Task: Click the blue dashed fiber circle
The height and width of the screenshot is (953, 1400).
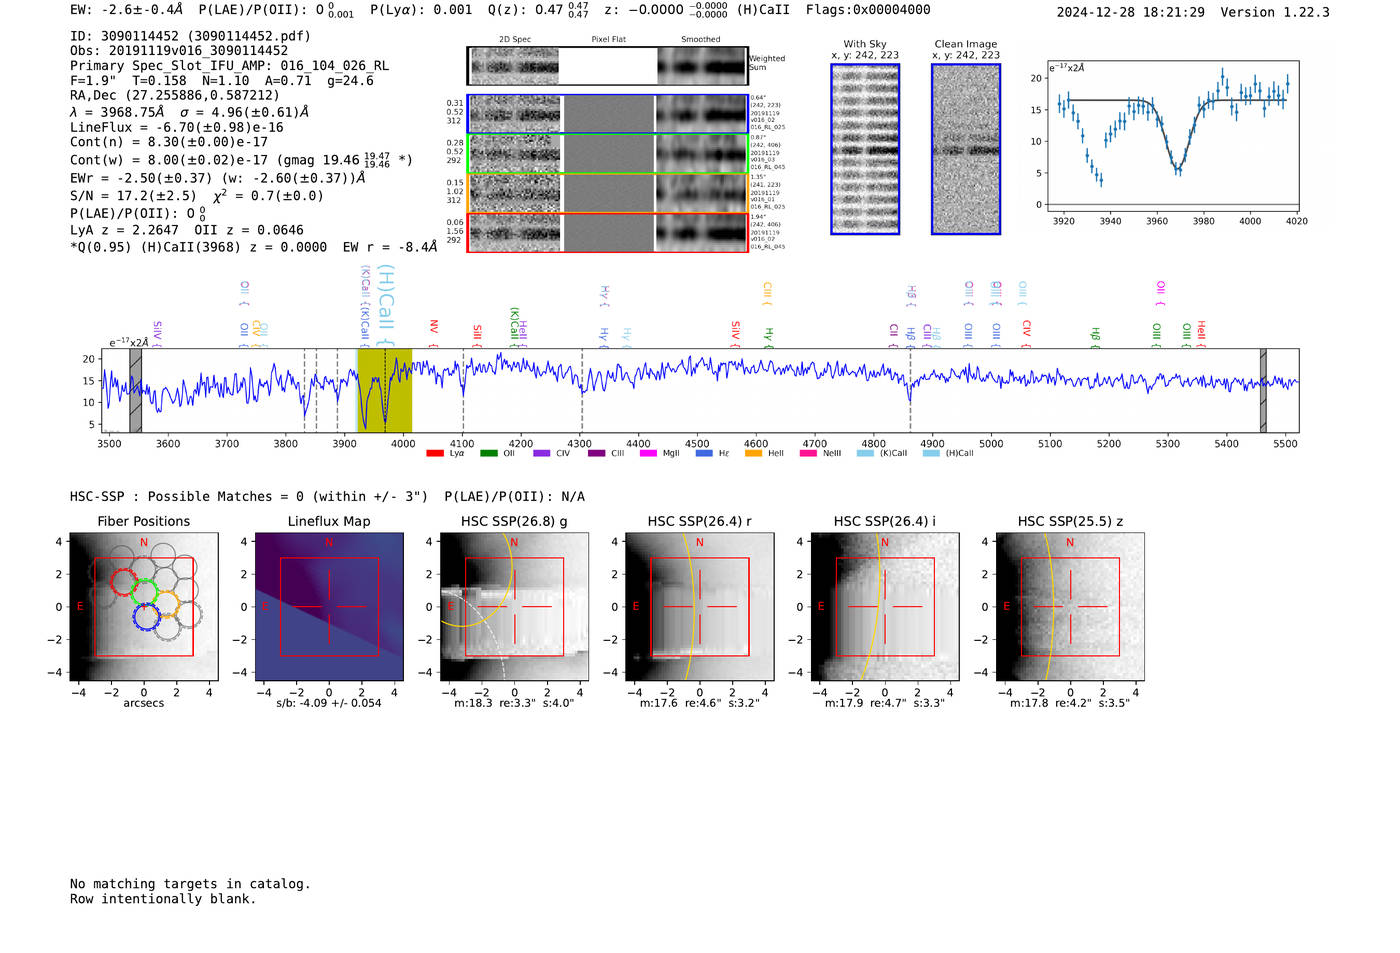Action: [146, 617]
